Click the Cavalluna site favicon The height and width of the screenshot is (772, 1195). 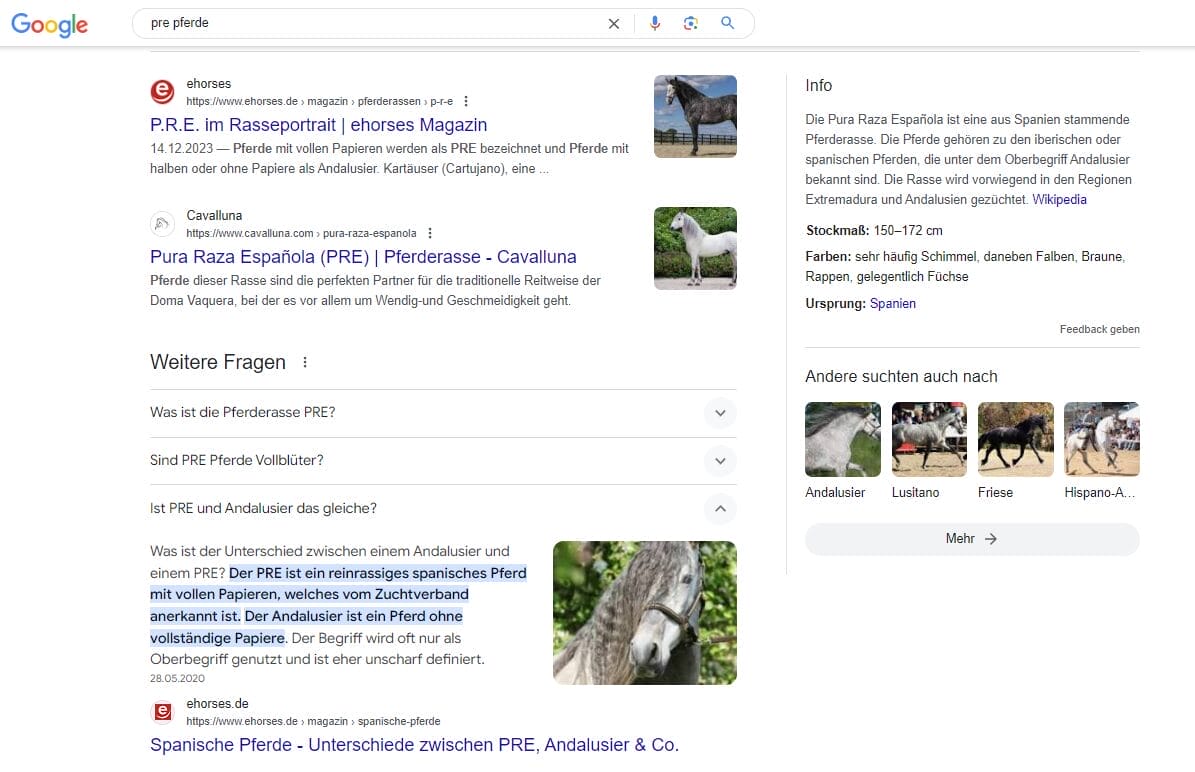(x=162, y=223)
